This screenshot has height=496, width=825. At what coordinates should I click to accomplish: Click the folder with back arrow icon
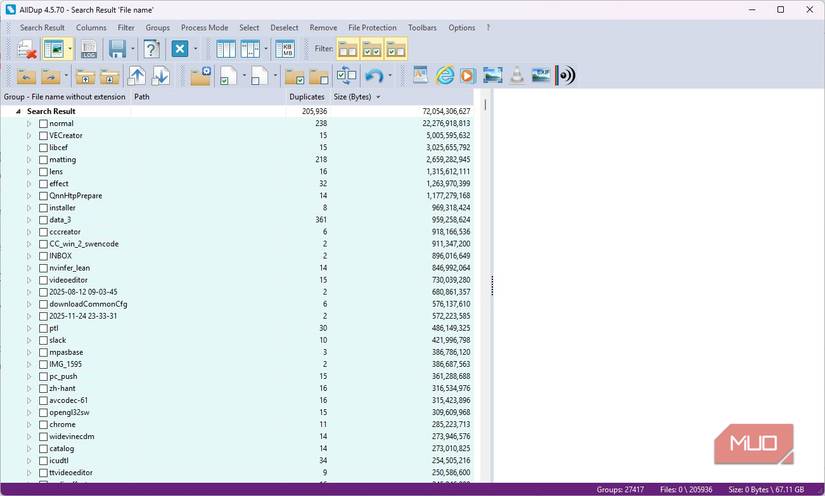(x=26, y=76)
